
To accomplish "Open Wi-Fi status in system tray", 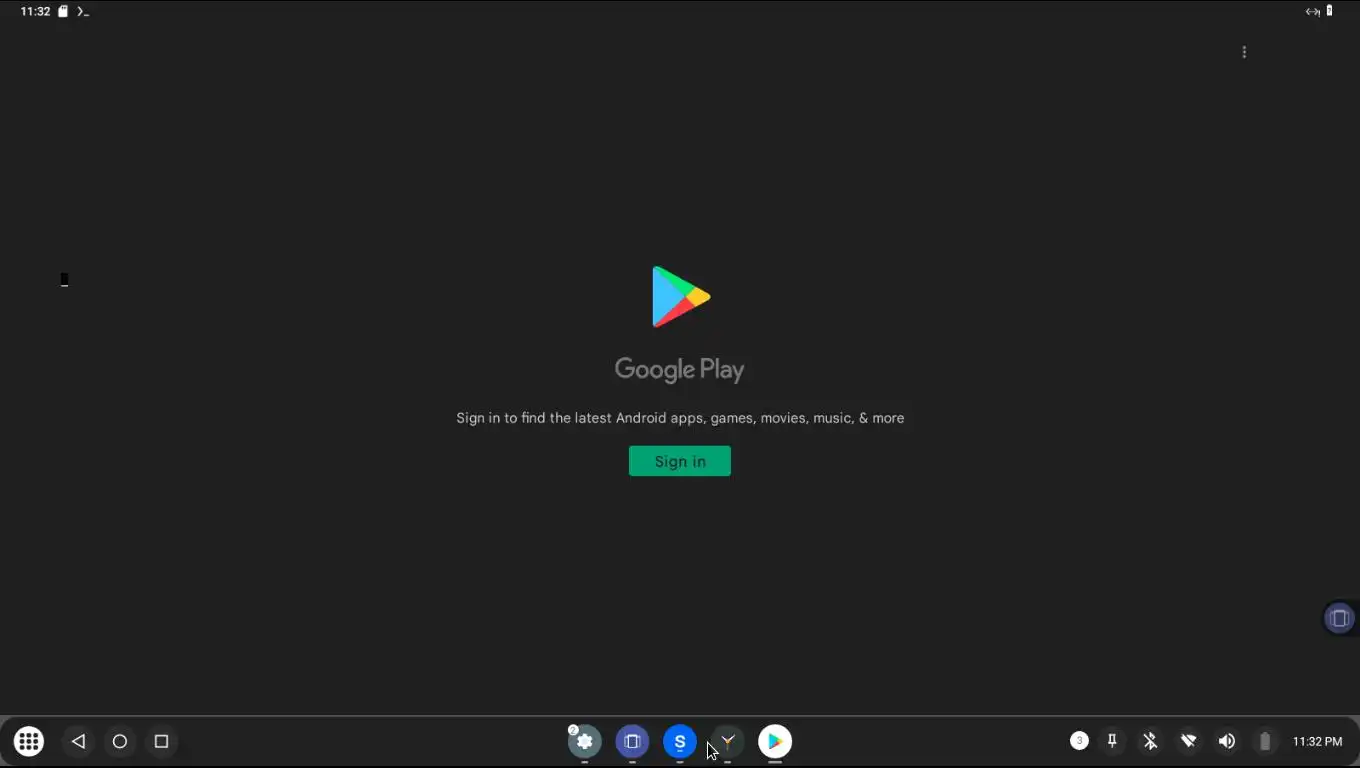I will [x=1188, y=741].
